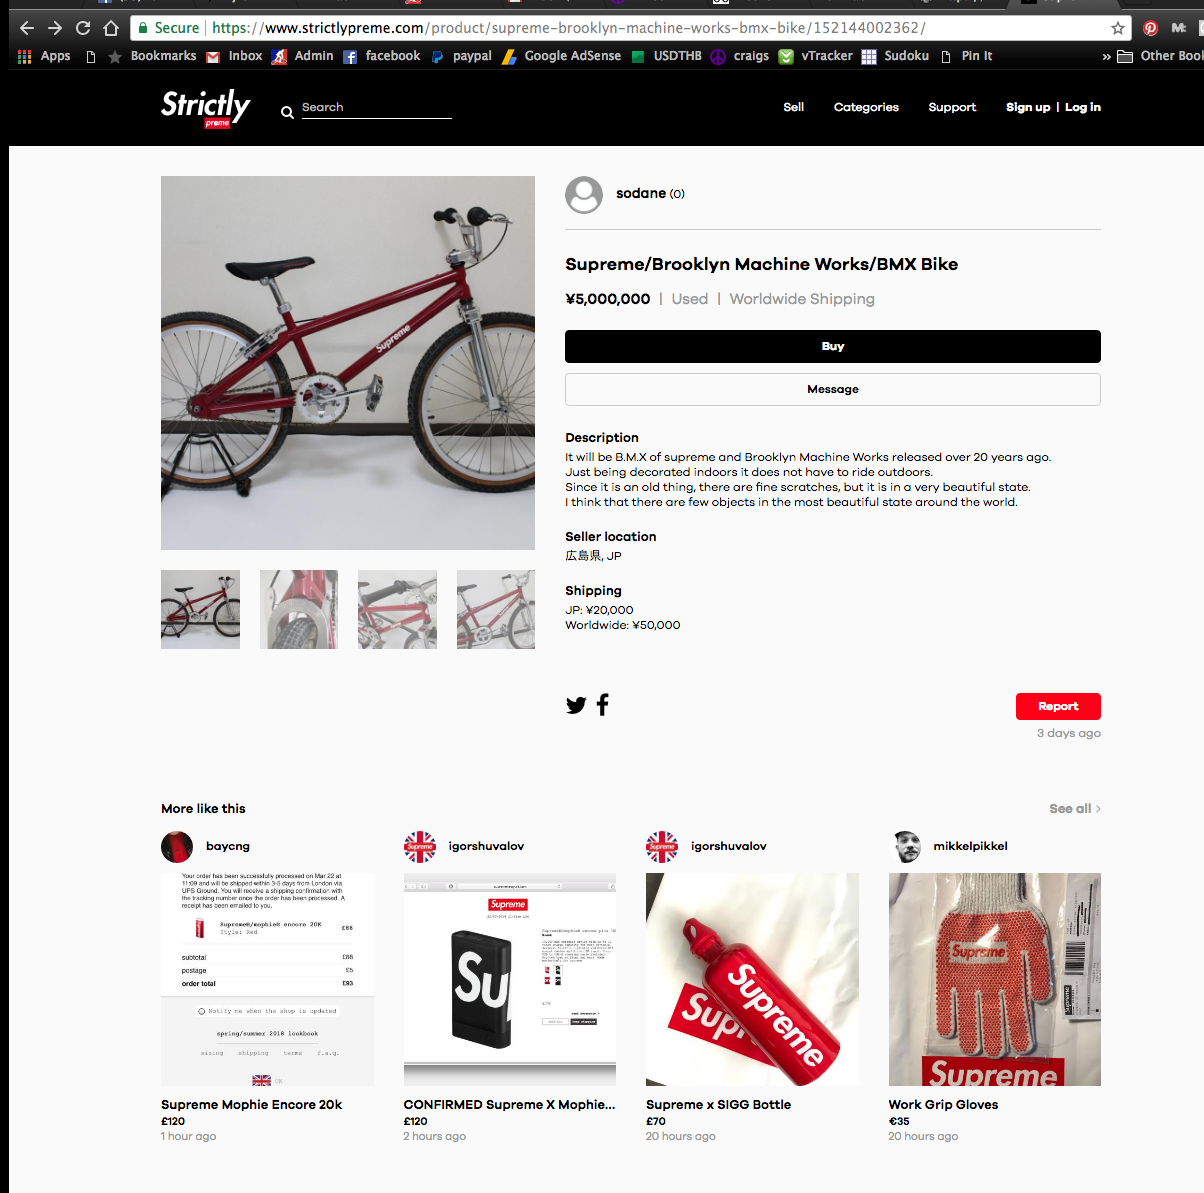Open the Categories menu item
The height and width of the screenshot is (1193, 1204).
point(866,107)
